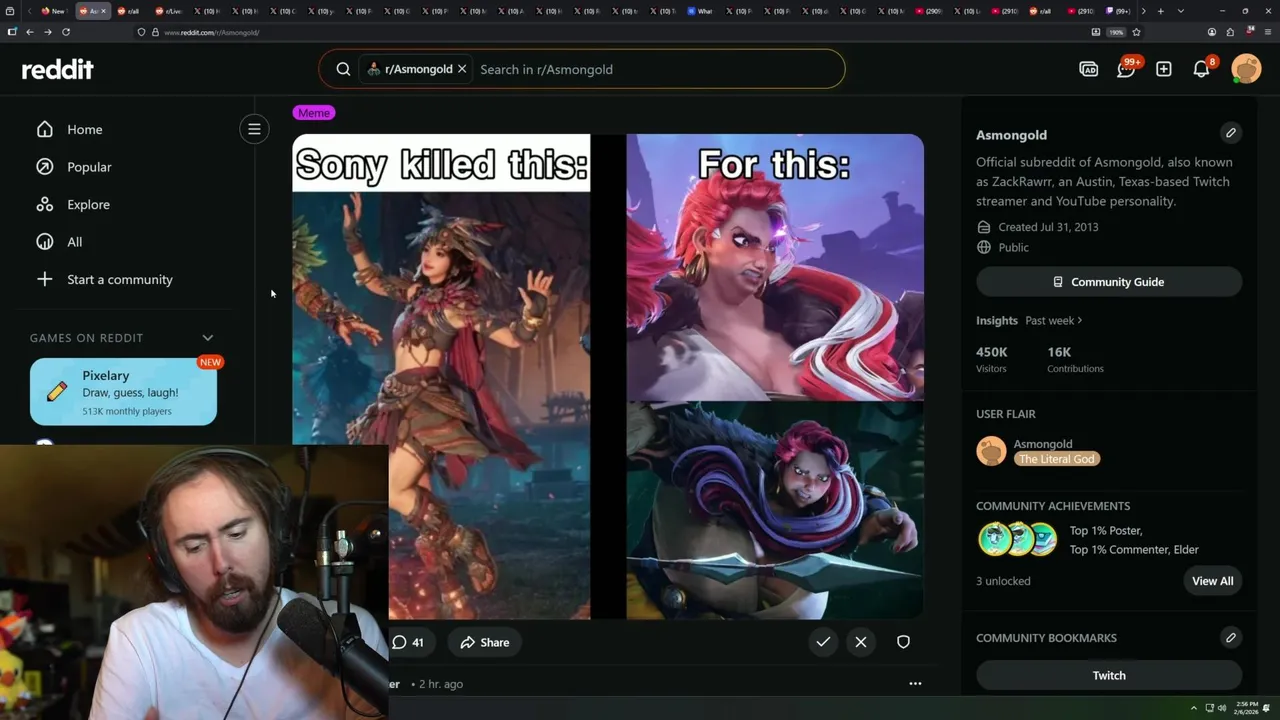Click the system tray volume icon
Viewport: 1280px width, 720px height.
tap(1221, 708)
